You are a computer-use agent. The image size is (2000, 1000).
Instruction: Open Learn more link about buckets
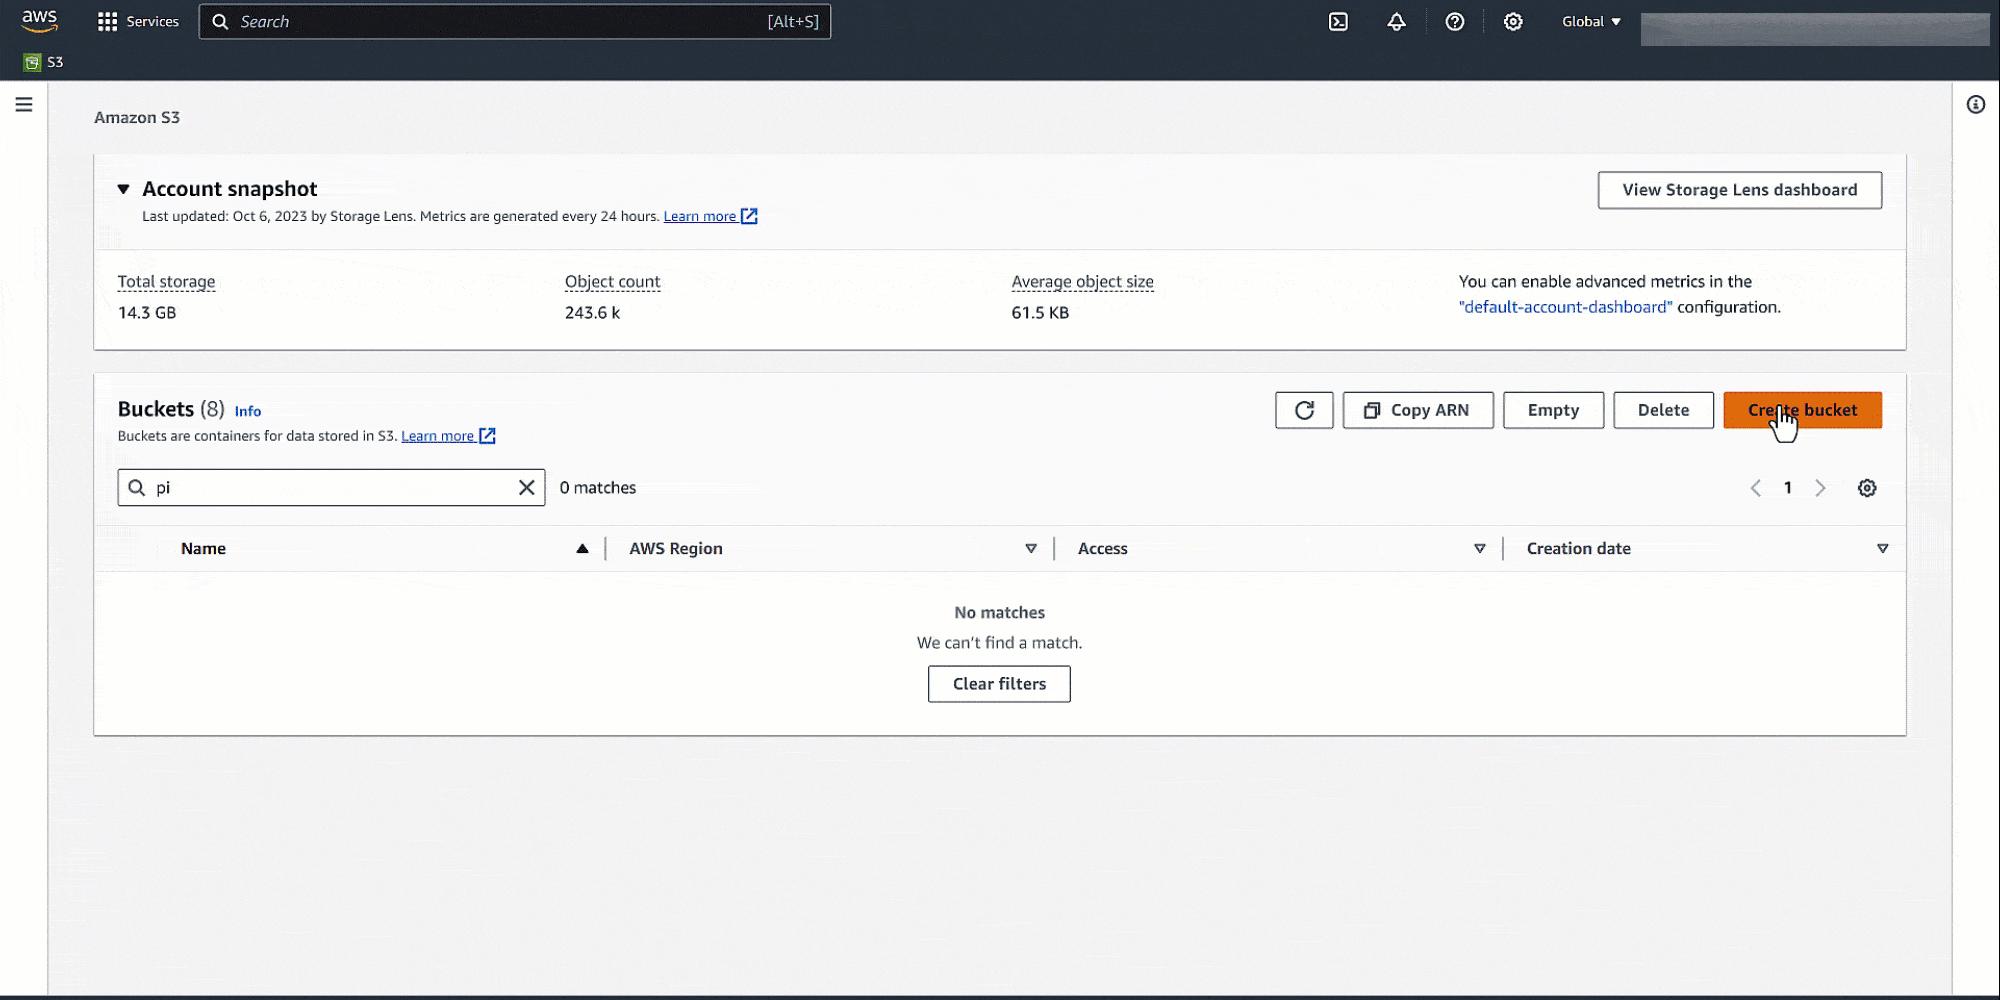[x=448, y=436]
